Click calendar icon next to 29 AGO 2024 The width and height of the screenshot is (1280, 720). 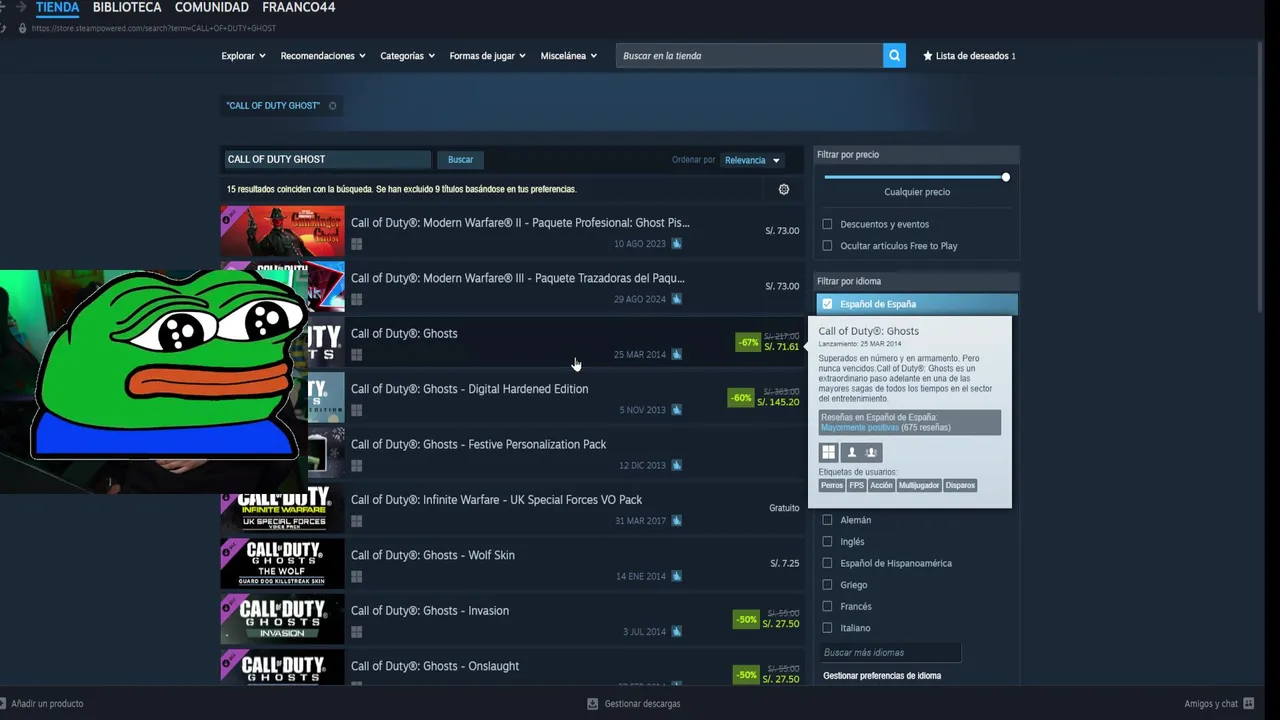[x=677, y=299]
